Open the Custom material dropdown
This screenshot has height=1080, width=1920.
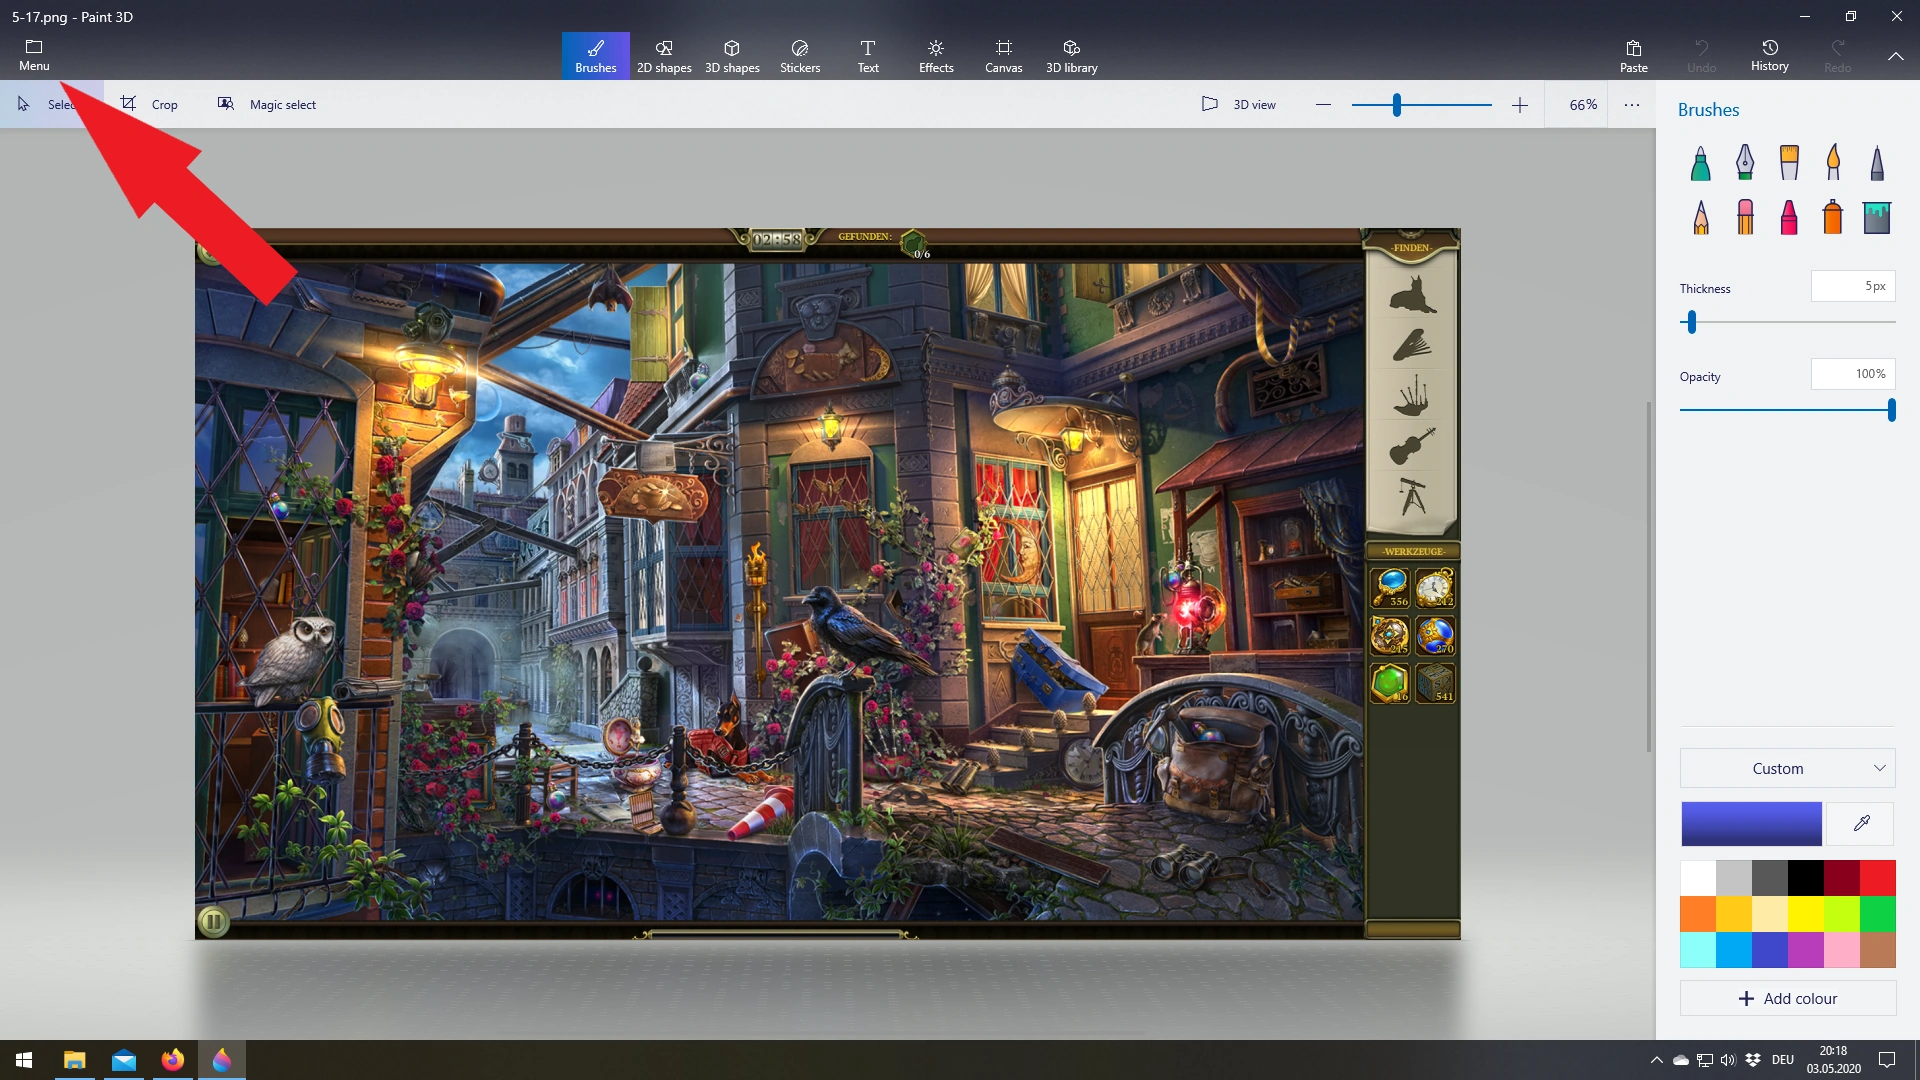click(x=1787, y=768)
